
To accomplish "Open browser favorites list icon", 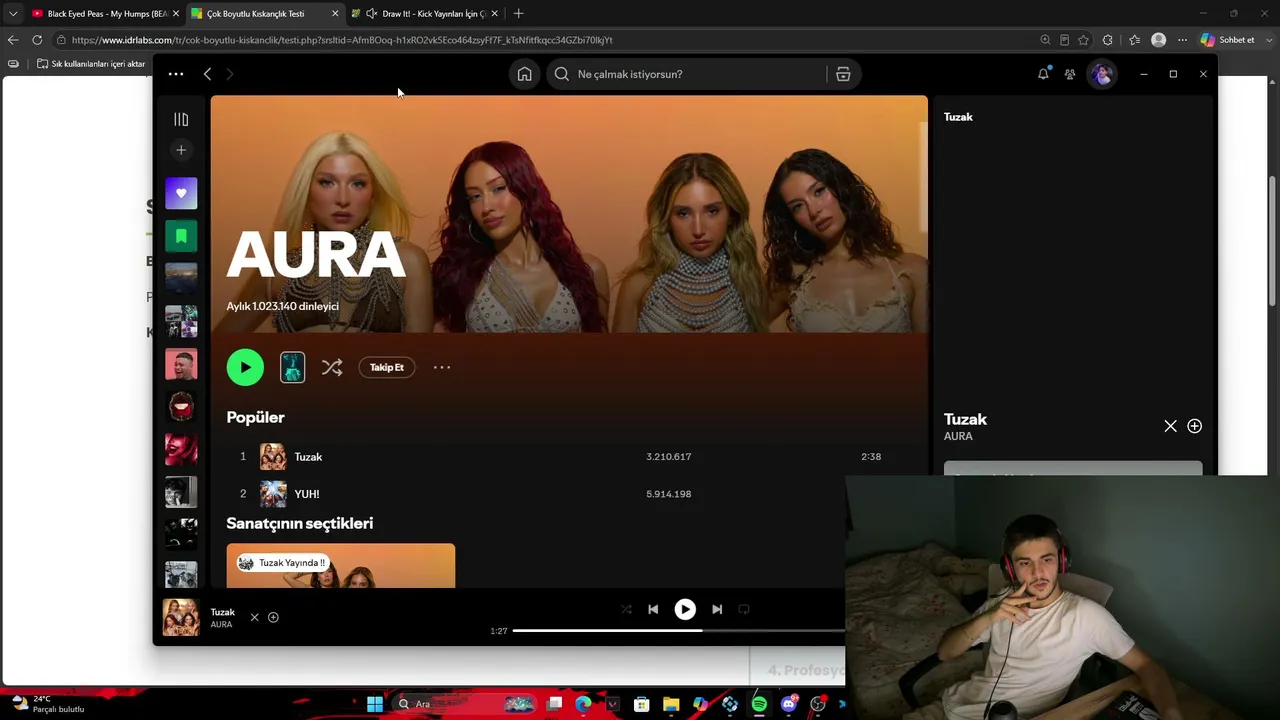I will tap(1134, 40).
